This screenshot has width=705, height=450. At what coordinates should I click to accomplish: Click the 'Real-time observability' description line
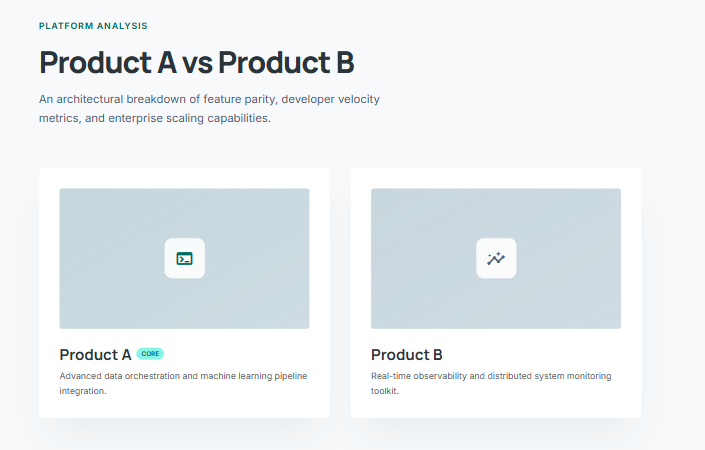(x=491, y=376)
